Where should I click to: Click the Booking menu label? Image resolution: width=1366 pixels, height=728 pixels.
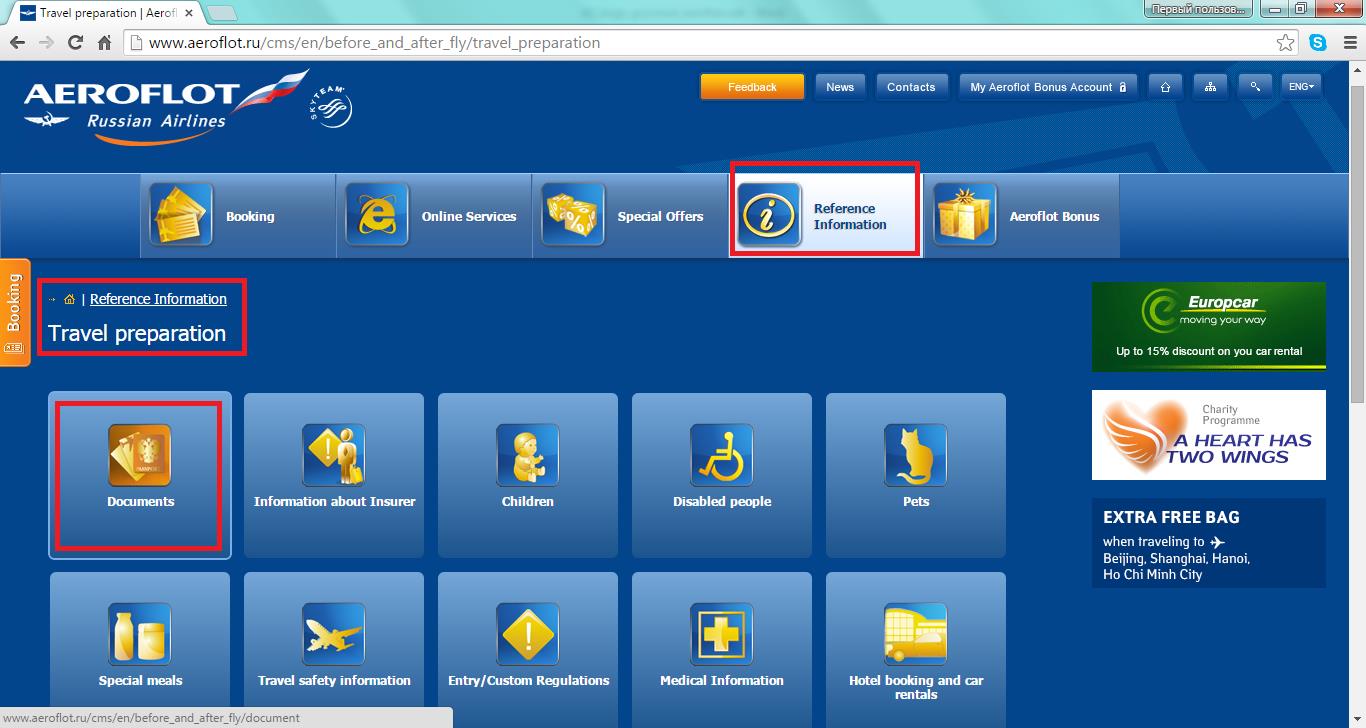coord(250,216)
